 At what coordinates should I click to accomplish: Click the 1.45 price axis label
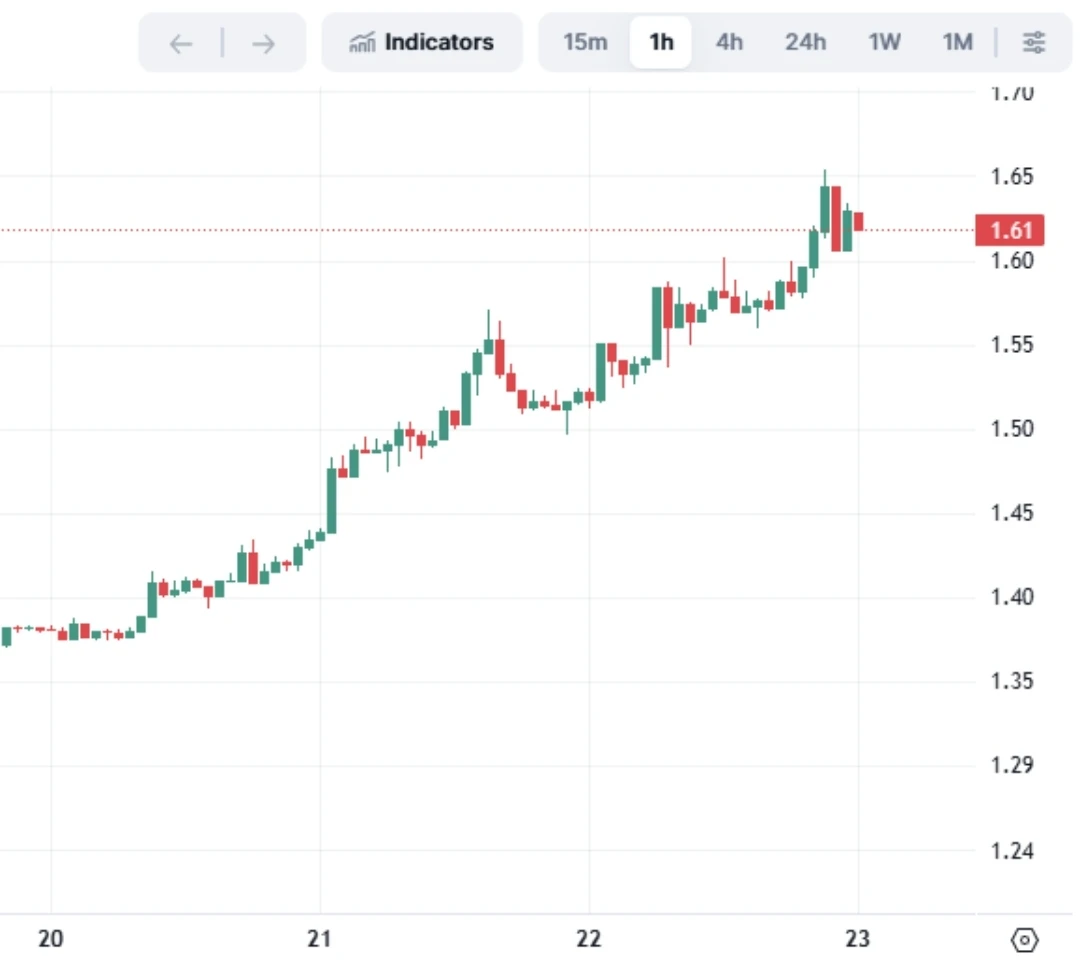click(1011, 513)
